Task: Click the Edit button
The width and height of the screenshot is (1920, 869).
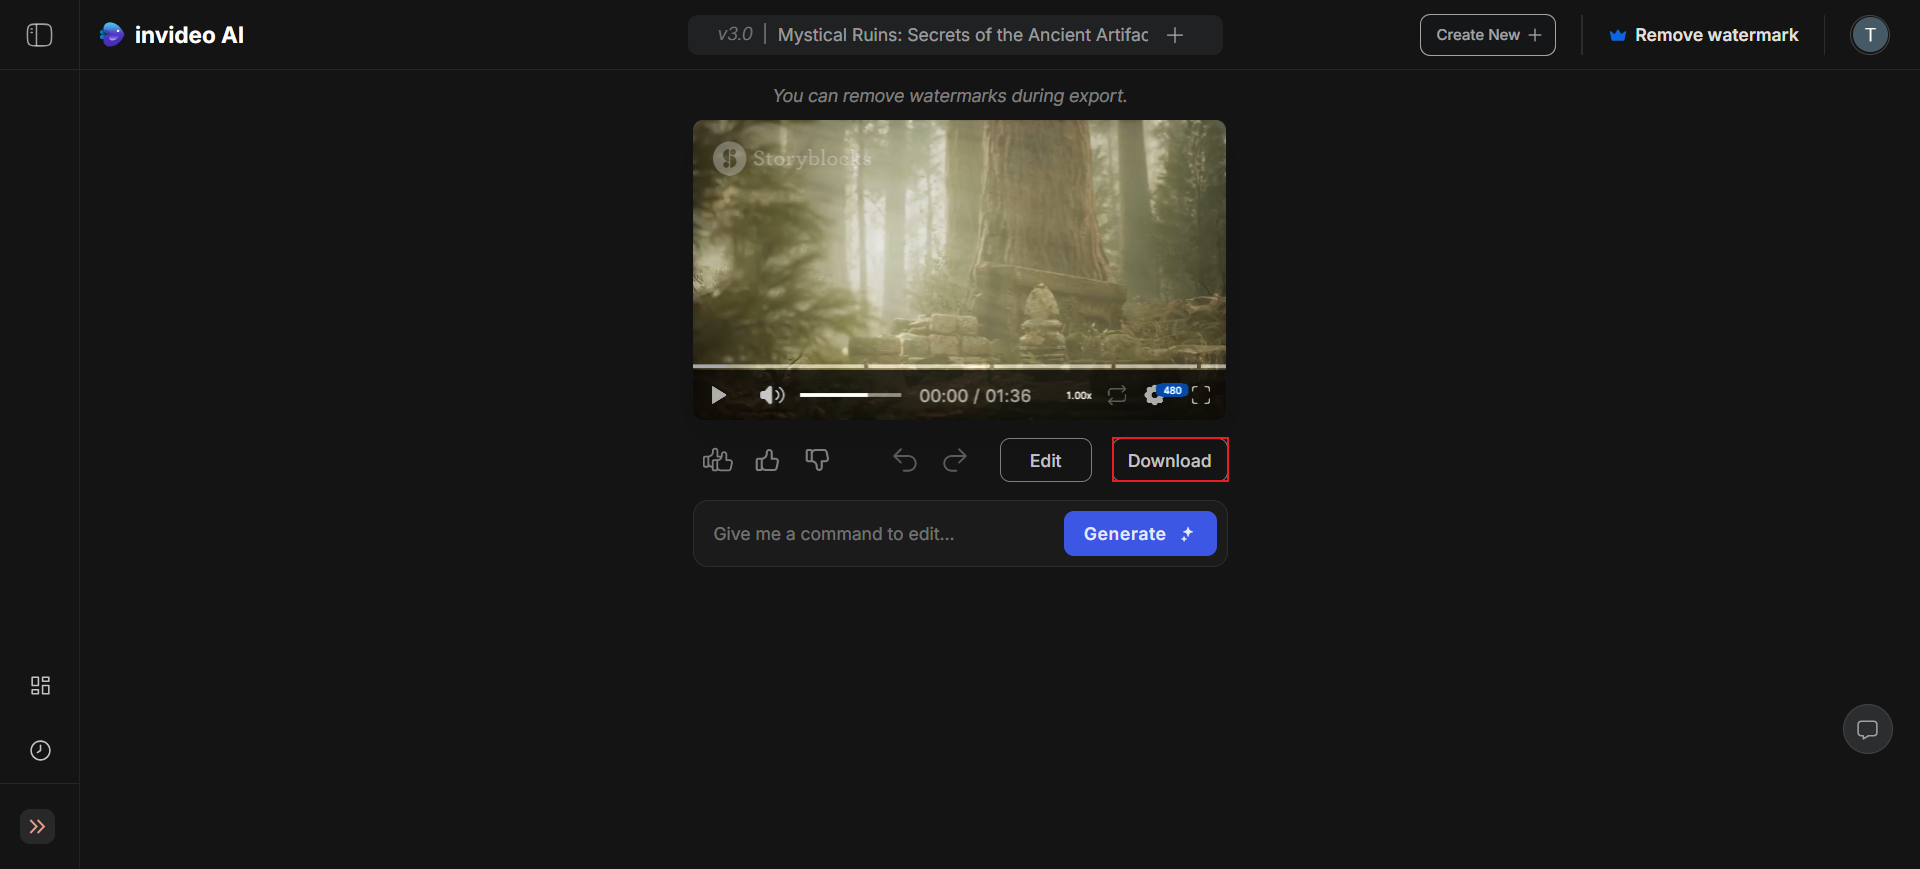Action: click(1045, 460)
